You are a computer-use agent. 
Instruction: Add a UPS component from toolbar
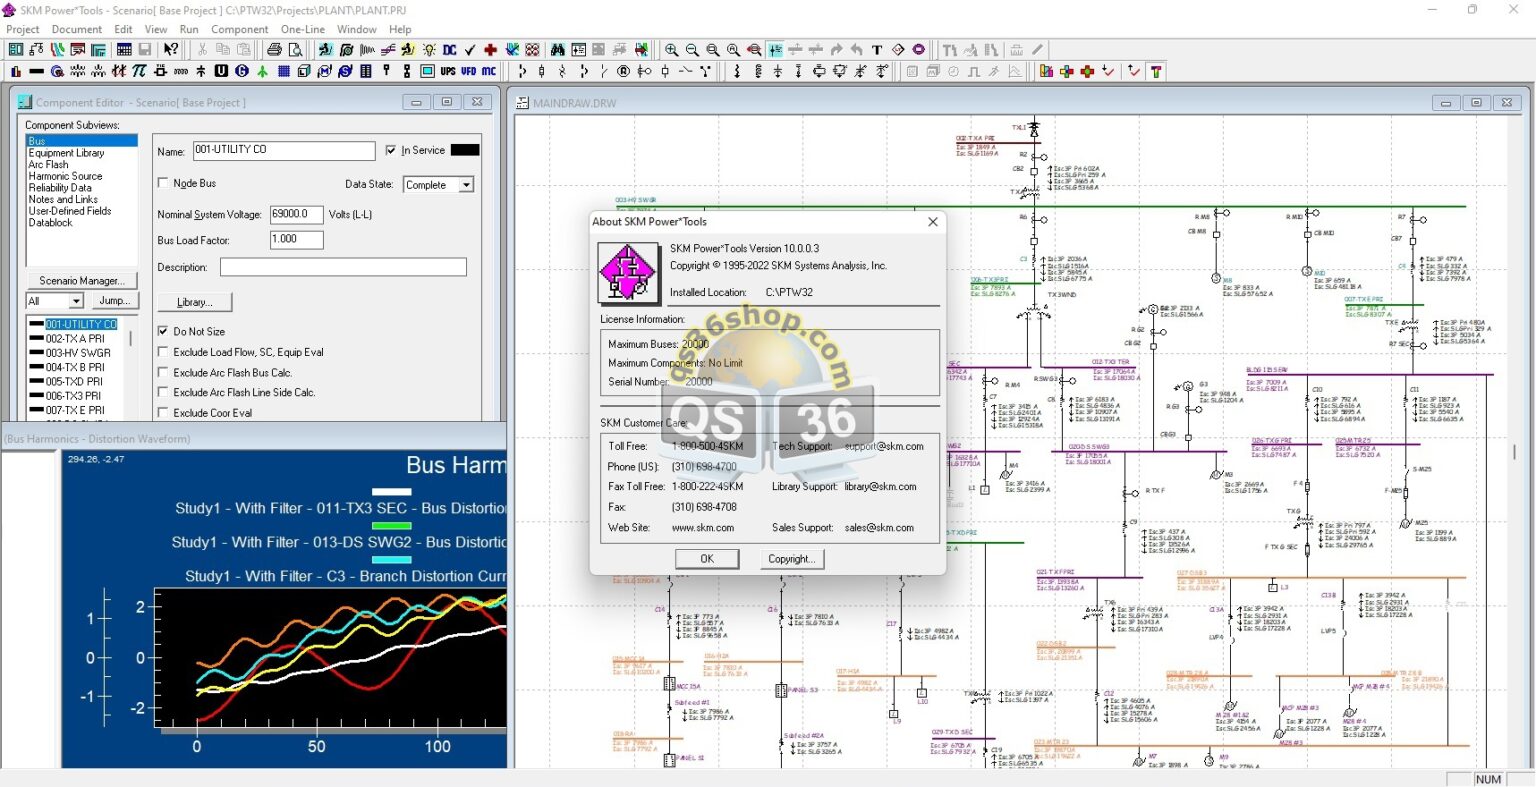(x=448, y=71)
